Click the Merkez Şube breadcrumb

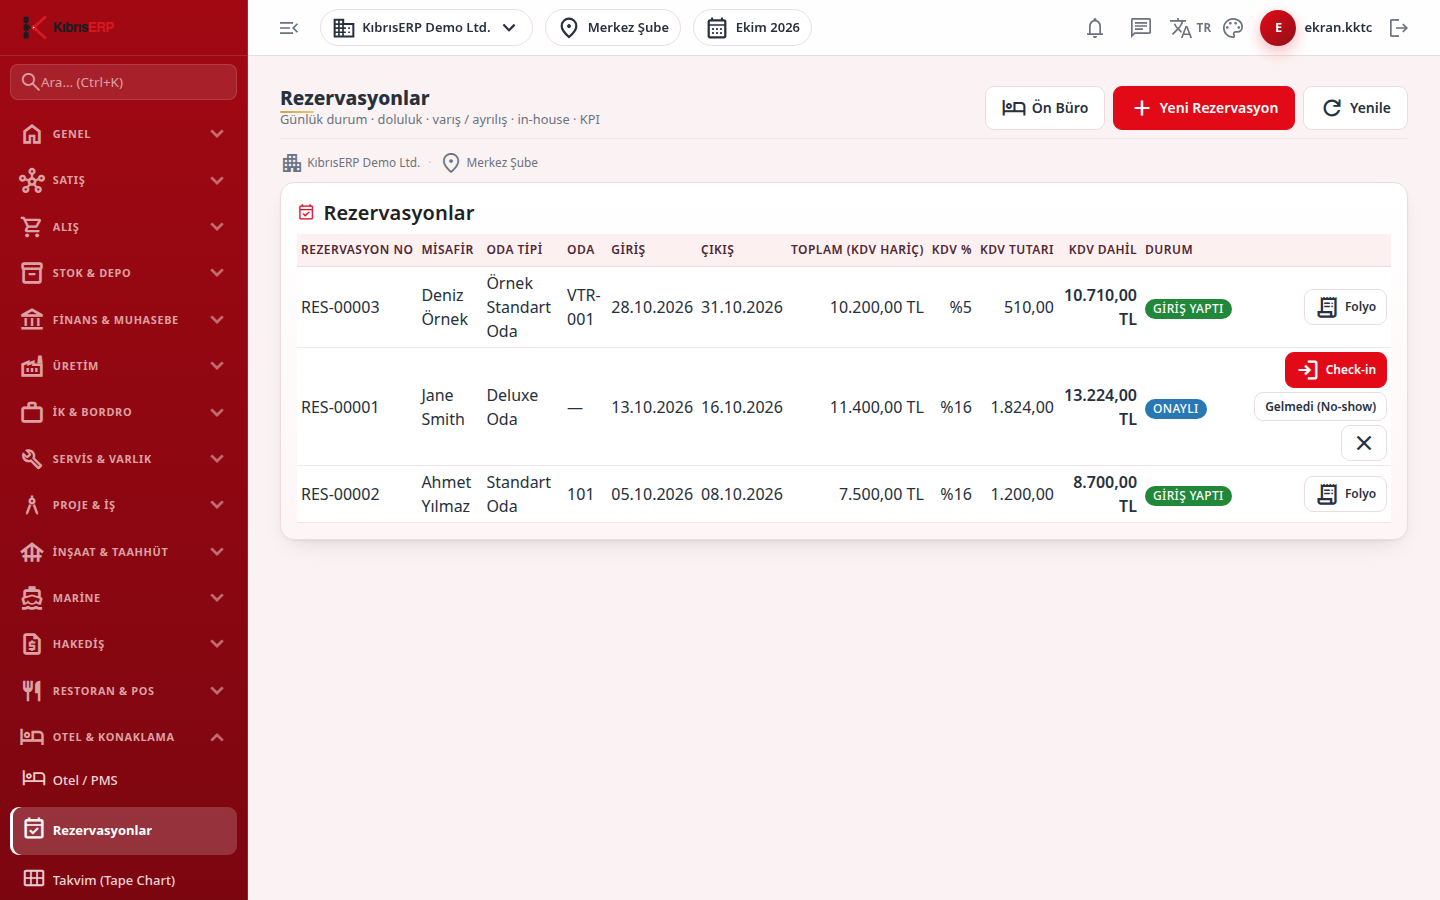point(490,163)
